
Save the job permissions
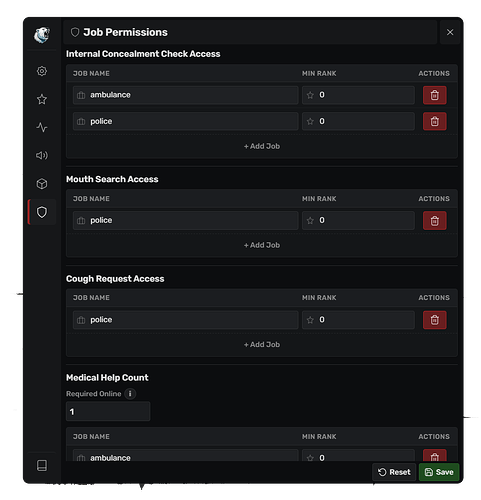[x=439, y=472]
